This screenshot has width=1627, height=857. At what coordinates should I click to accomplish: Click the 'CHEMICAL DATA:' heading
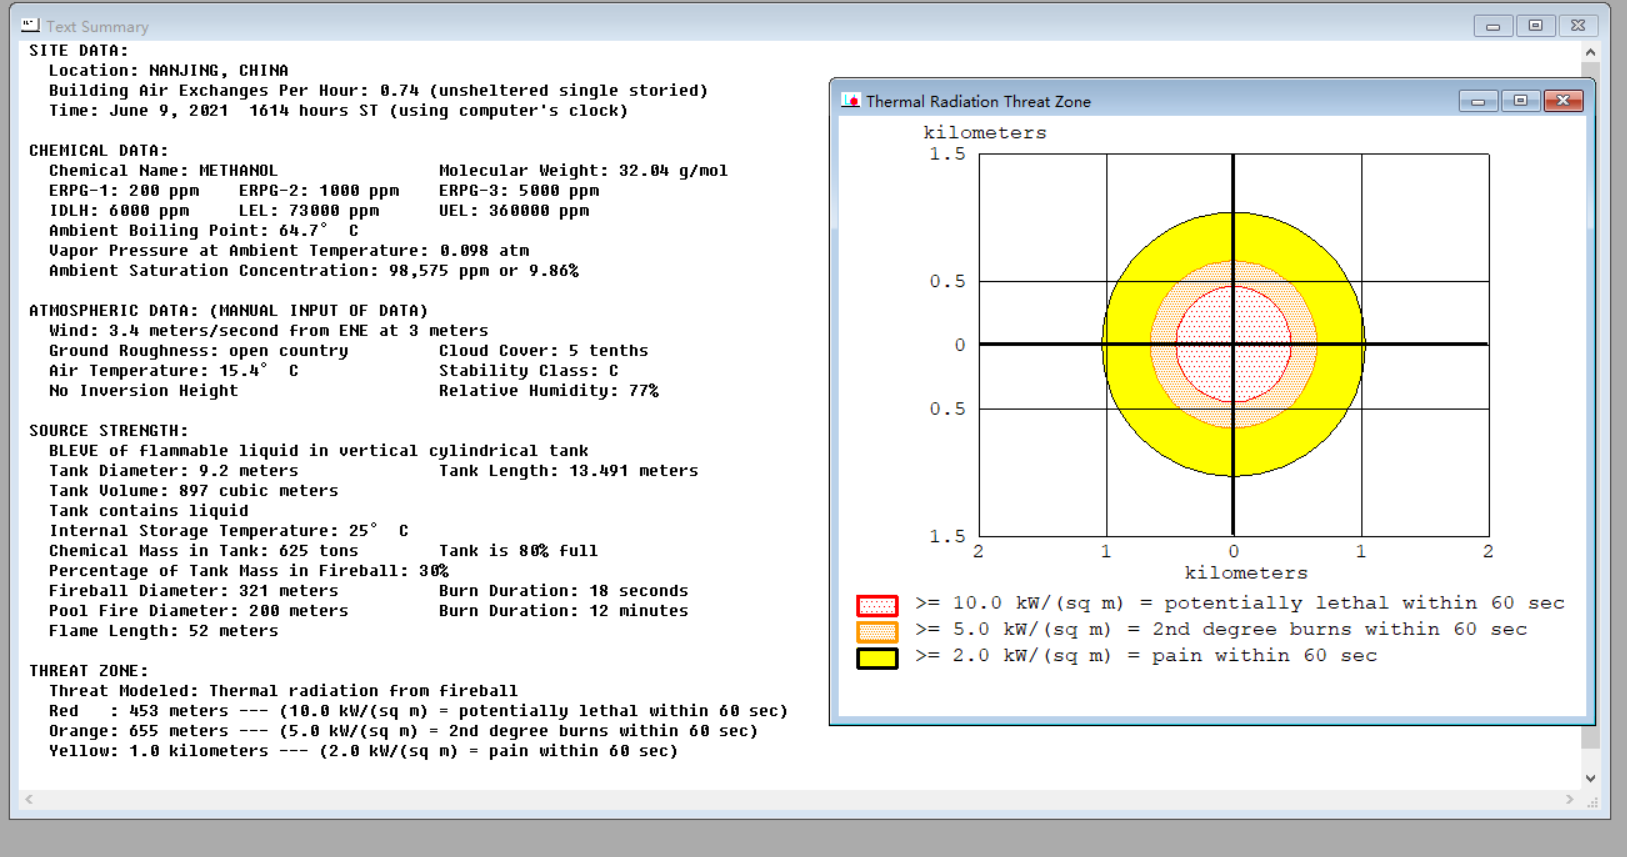98,151
